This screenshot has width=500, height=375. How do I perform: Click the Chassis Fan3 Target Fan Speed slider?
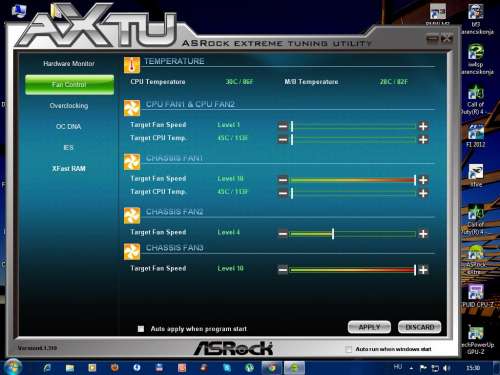tap(353, 270)
